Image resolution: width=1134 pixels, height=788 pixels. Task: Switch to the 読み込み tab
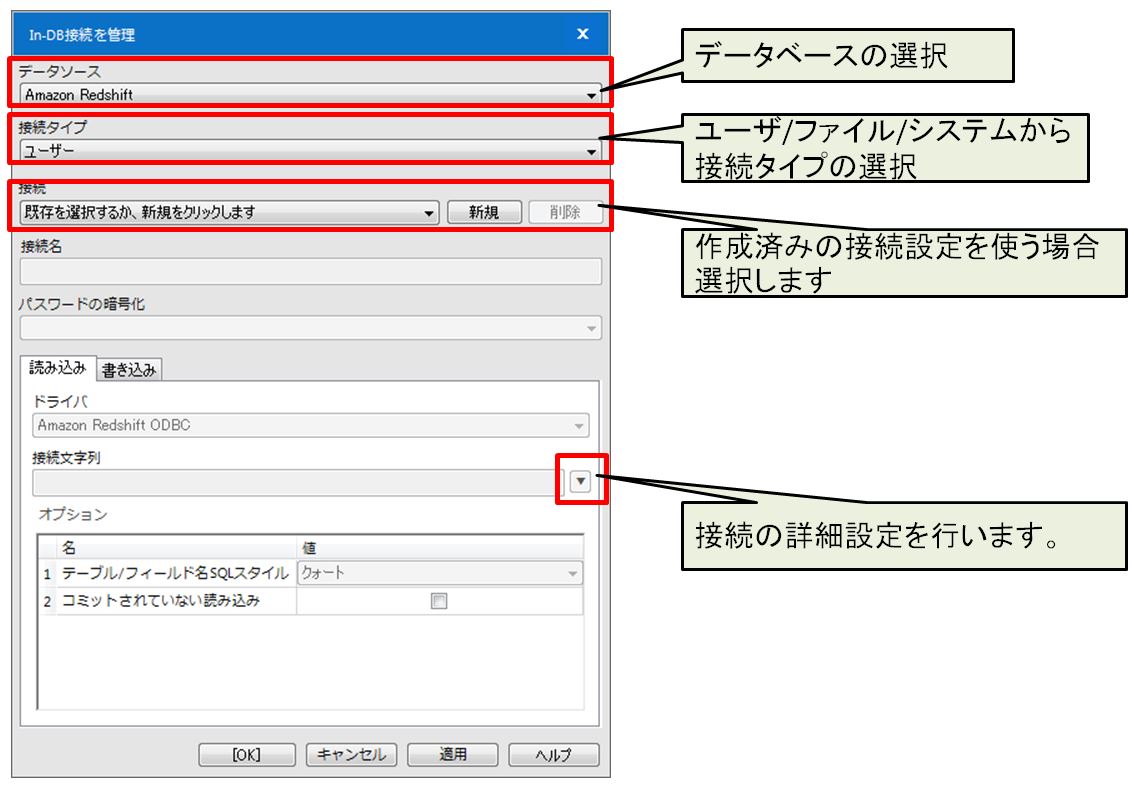58,368
